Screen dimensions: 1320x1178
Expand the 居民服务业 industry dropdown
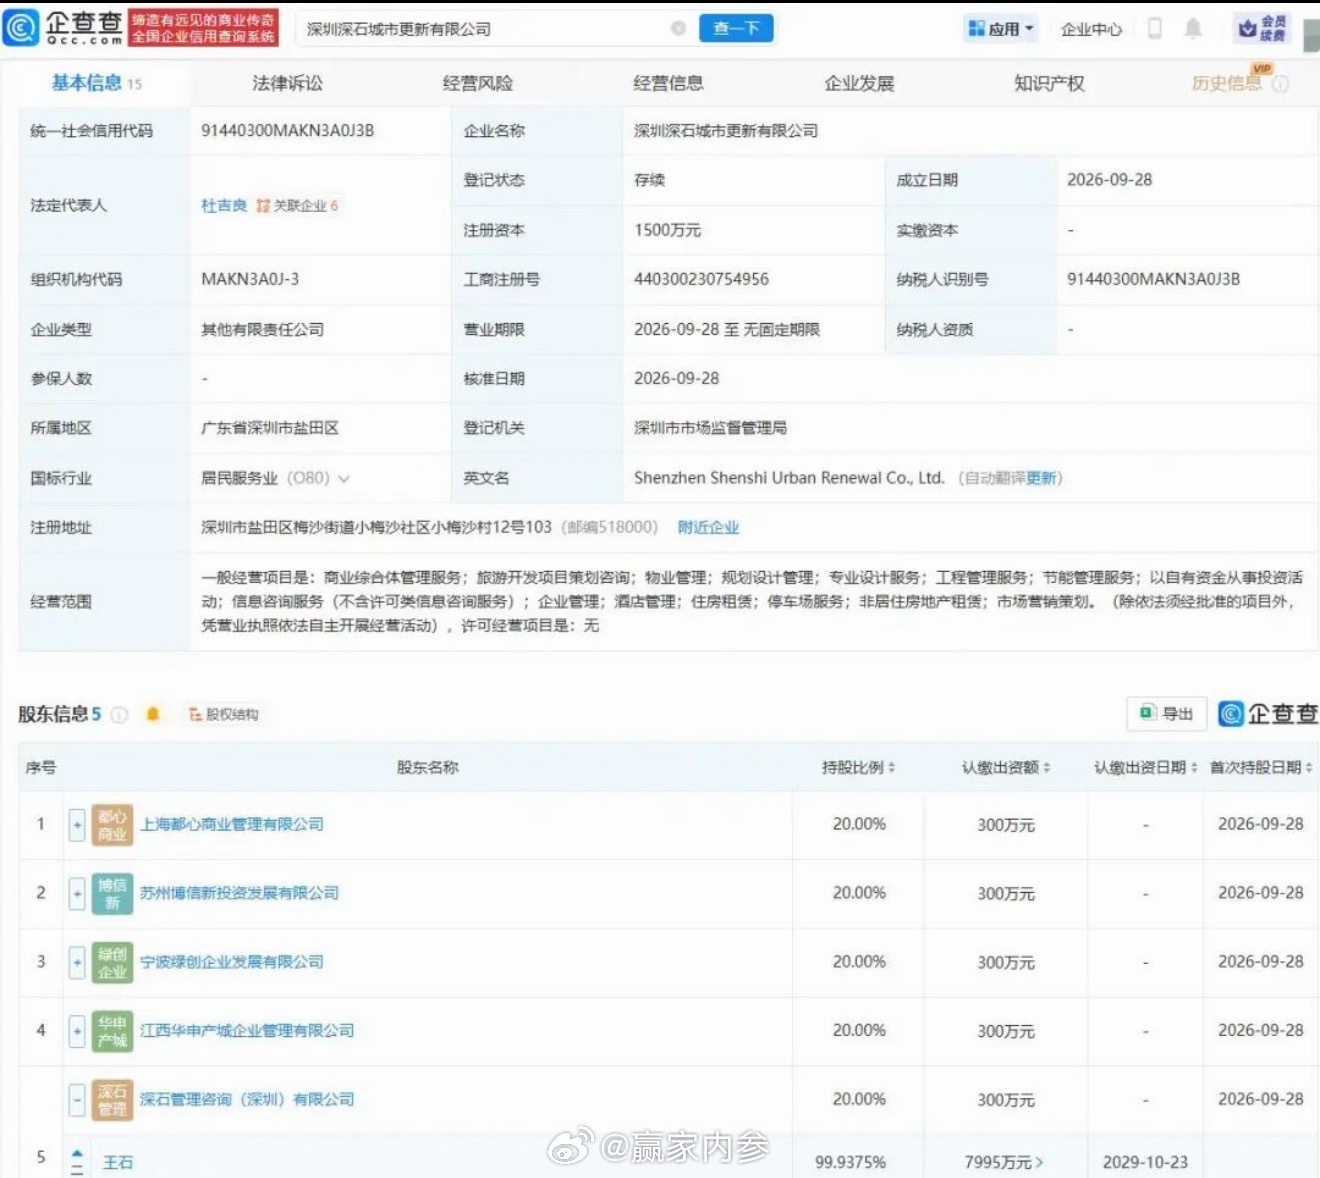pyautogui.click(x=344, y=479)
